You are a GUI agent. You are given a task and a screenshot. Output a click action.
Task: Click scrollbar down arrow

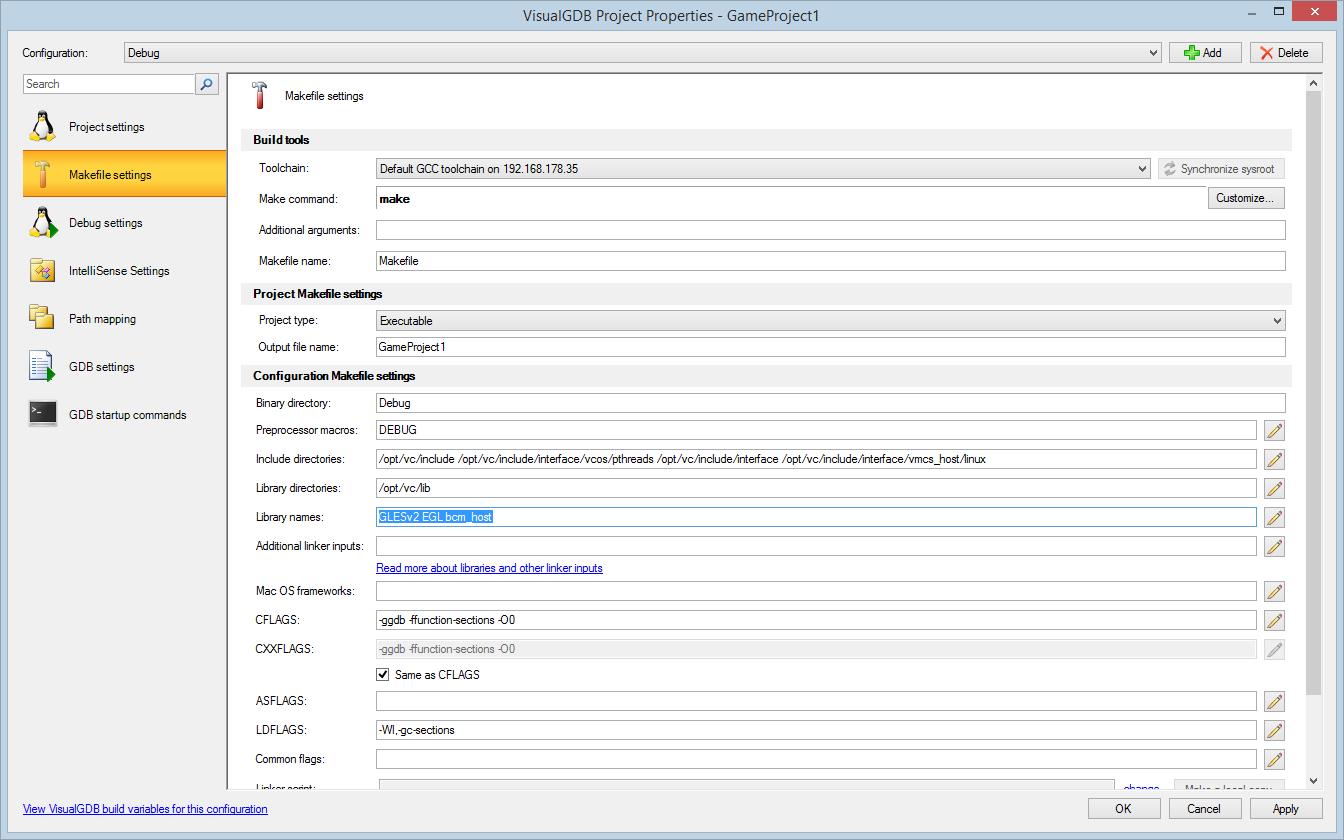[1314, 780]
